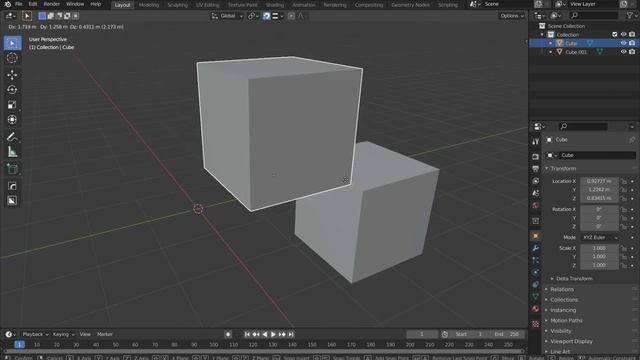Image resolution: width=640 pixels, height=360 pixels.
Task: Pick the Annotate tool
Action: point(12,137)
